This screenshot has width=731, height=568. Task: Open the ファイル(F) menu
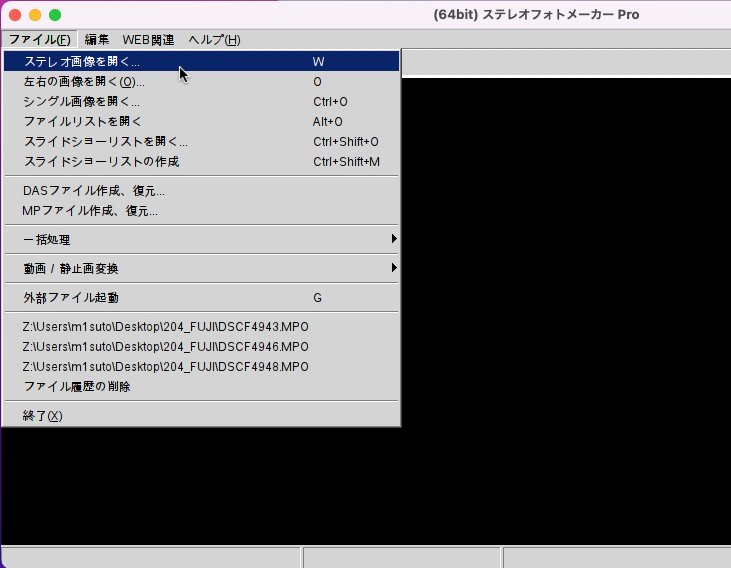[40, 40]
